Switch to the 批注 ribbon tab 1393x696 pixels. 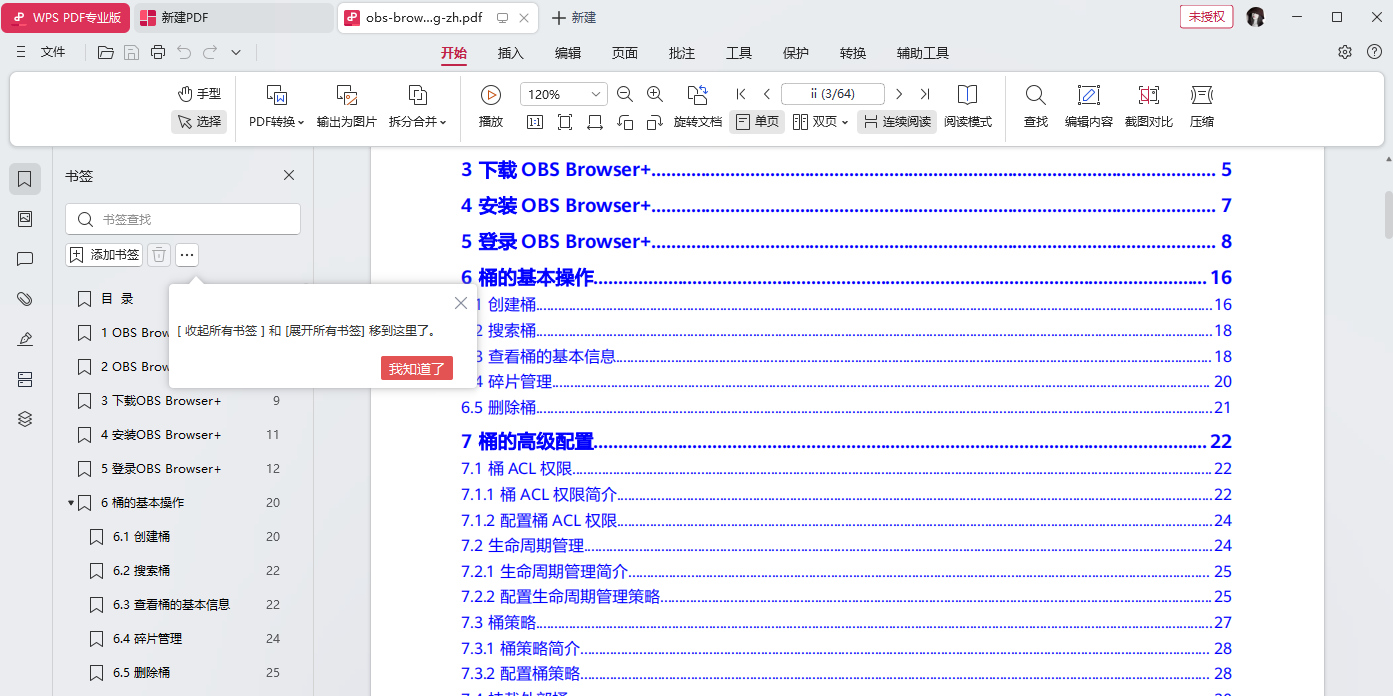coord(682,53)
